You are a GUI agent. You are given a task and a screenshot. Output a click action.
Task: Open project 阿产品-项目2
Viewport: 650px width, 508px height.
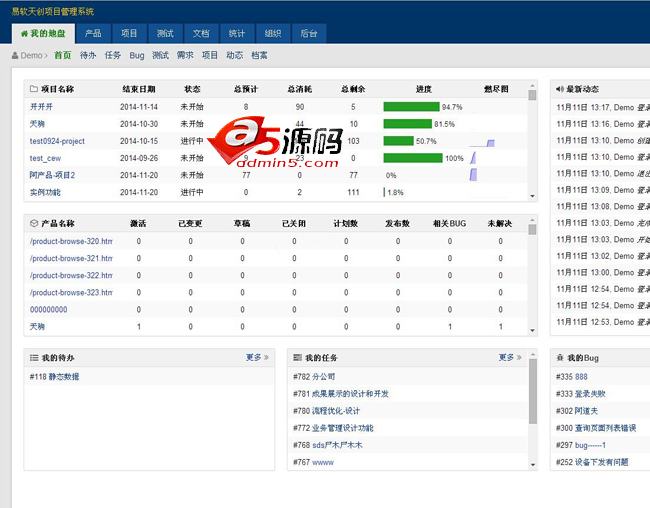point(52,175)
